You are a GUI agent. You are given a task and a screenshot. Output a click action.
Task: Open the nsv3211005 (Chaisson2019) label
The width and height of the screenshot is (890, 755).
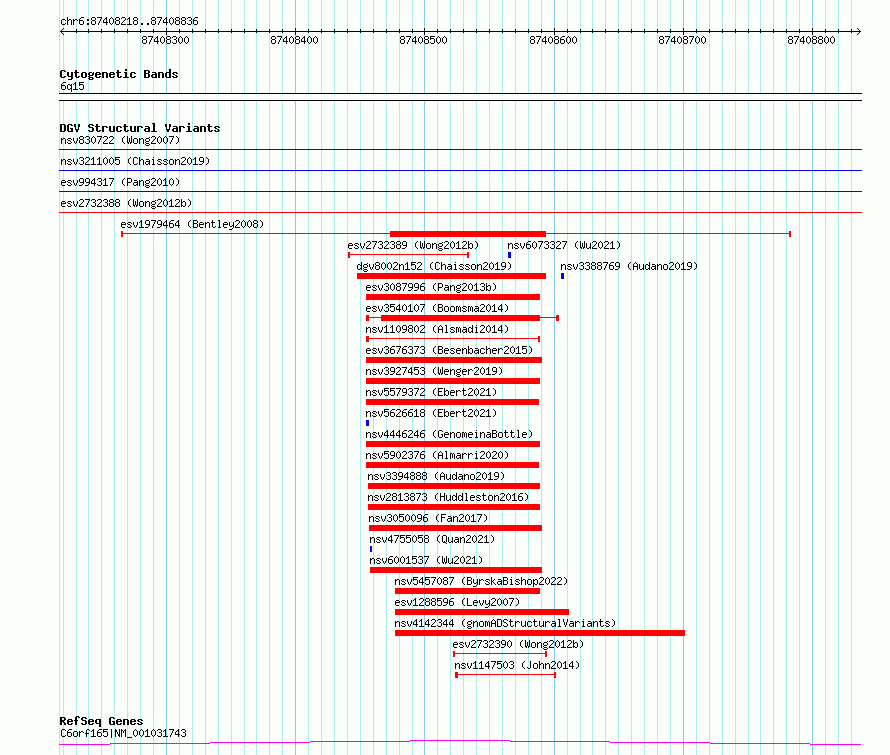pyautogui.click(x=135, y=161)
